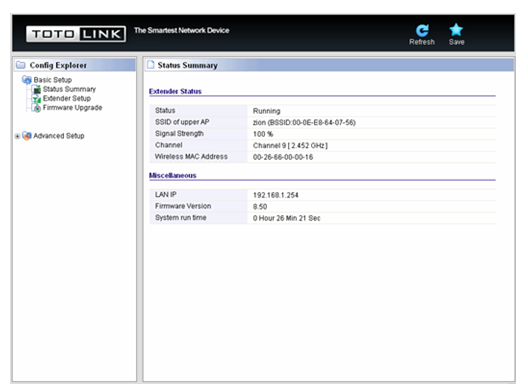Click the Save label text
This screenshot has height=391, width=528.
[457, 42]
